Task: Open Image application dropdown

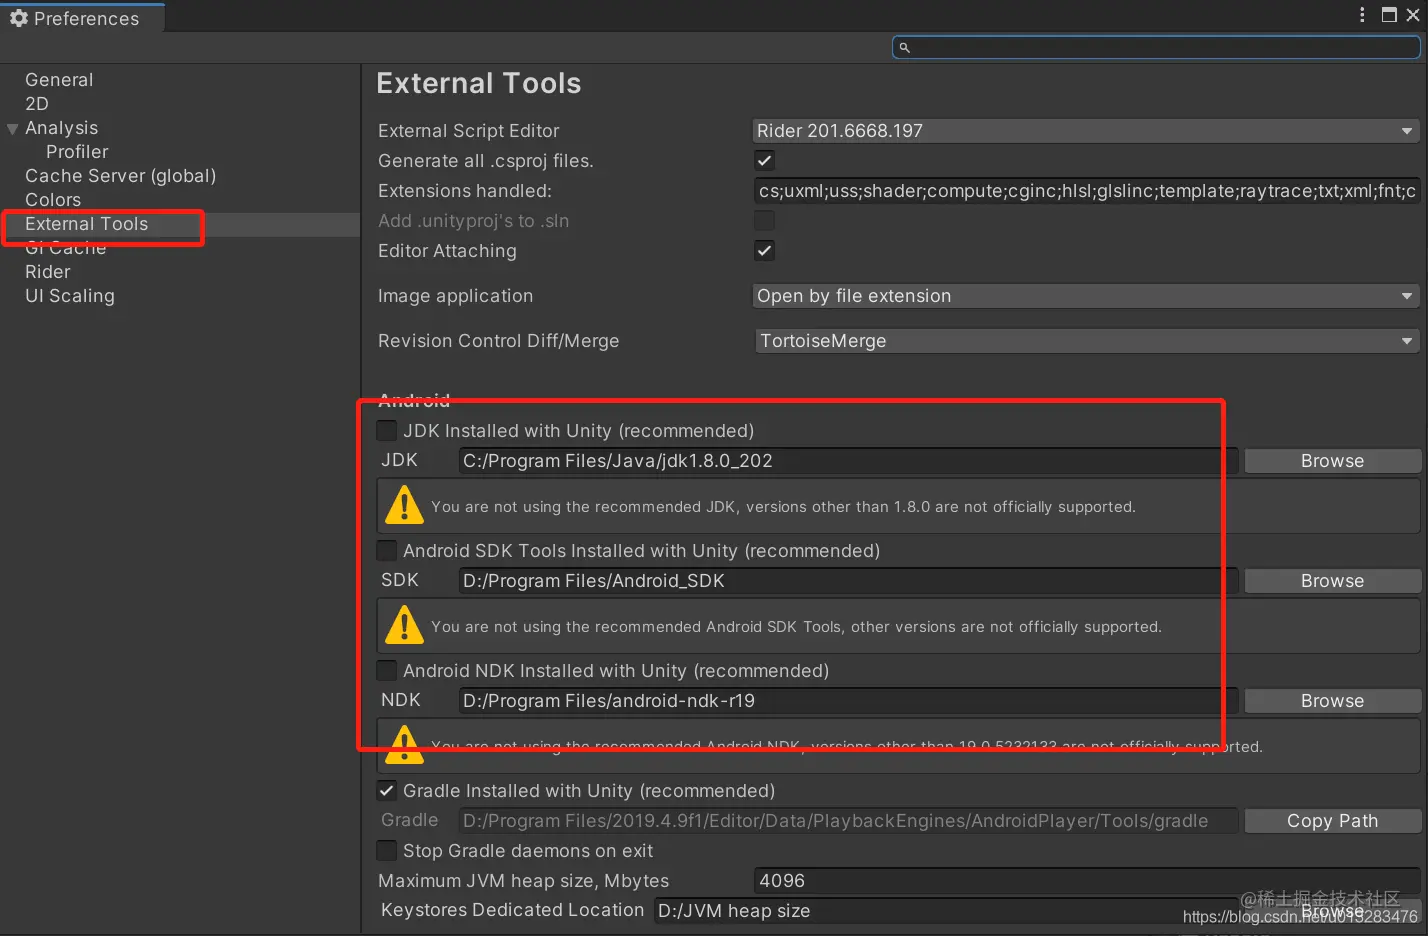Action: click(x=1086, y=296)
